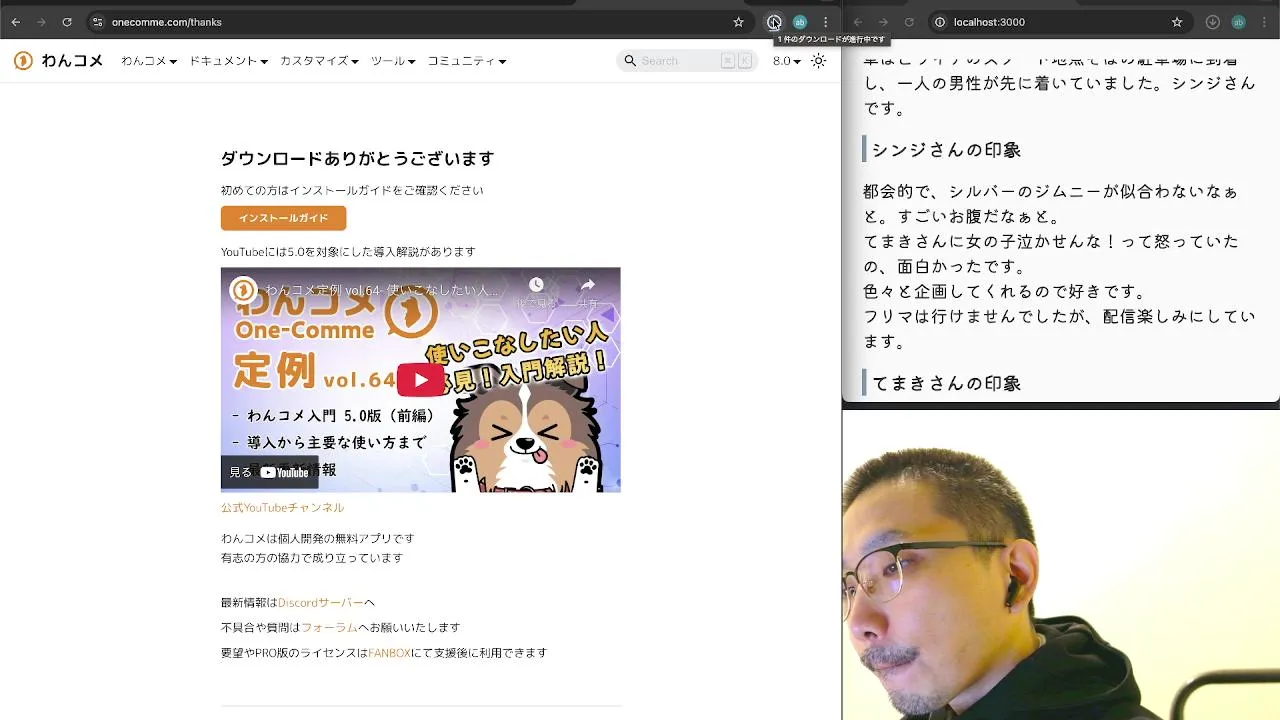Click 'Watch on YouTube' logo button

[269, 472]
